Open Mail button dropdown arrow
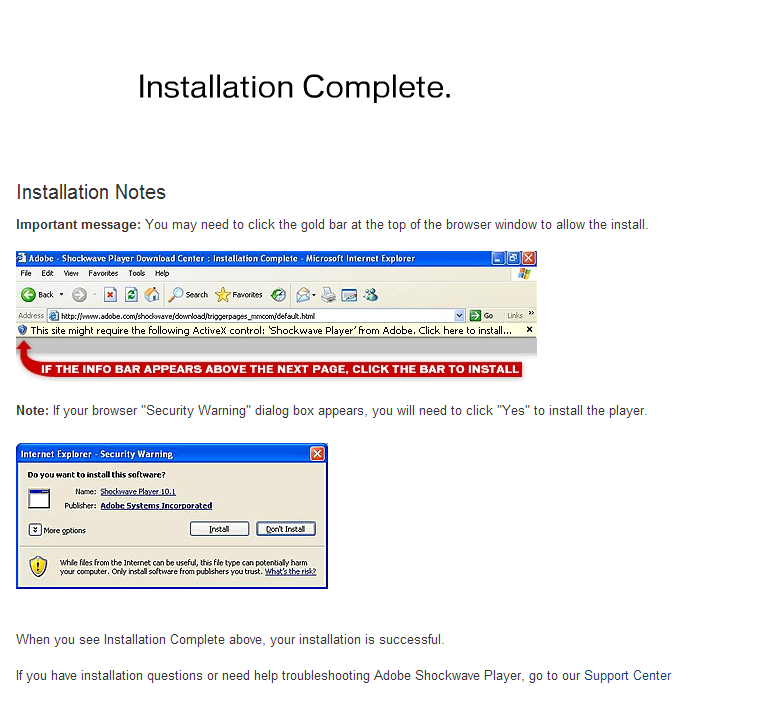The height and width of the screenshot is (713, 758). pyautogui.click(x=314, y=294)
